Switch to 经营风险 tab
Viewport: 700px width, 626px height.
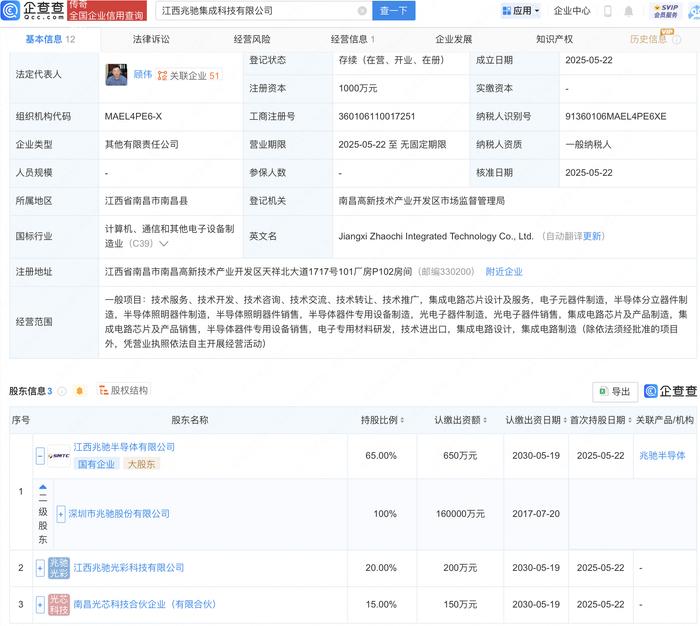(x=252, y=39)
